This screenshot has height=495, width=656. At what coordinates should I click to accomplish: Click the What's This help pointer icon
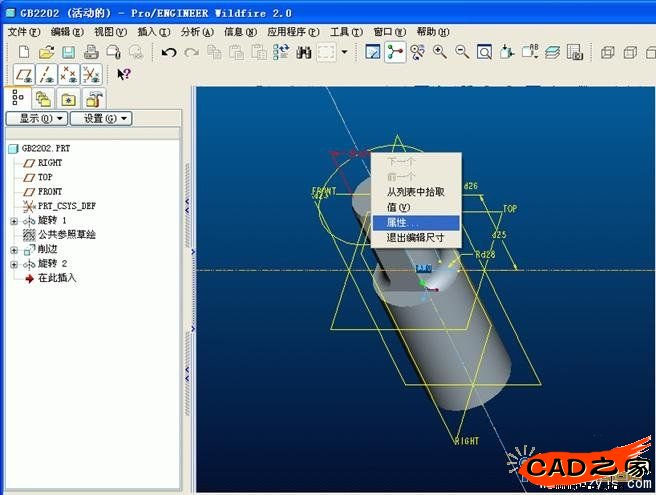pyautogui.click(x=124, y=75)
